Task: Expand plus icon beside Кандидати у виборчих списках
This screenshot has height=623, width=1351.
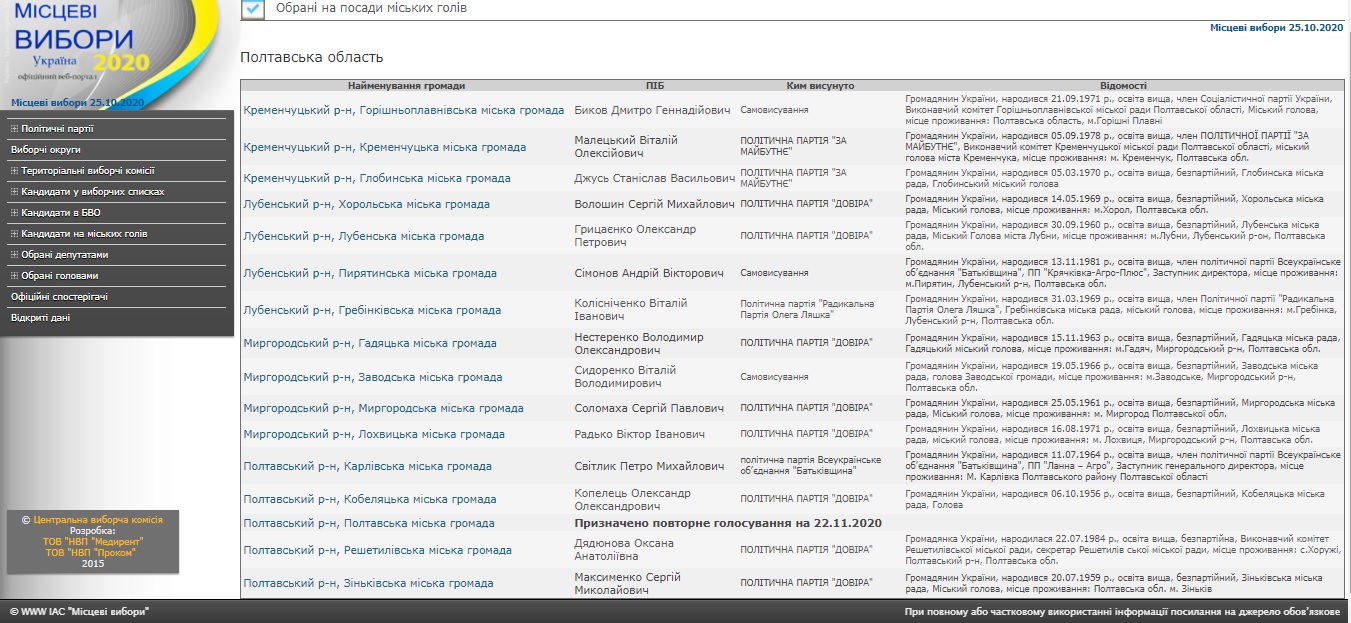Action: [x=14, y=192]
